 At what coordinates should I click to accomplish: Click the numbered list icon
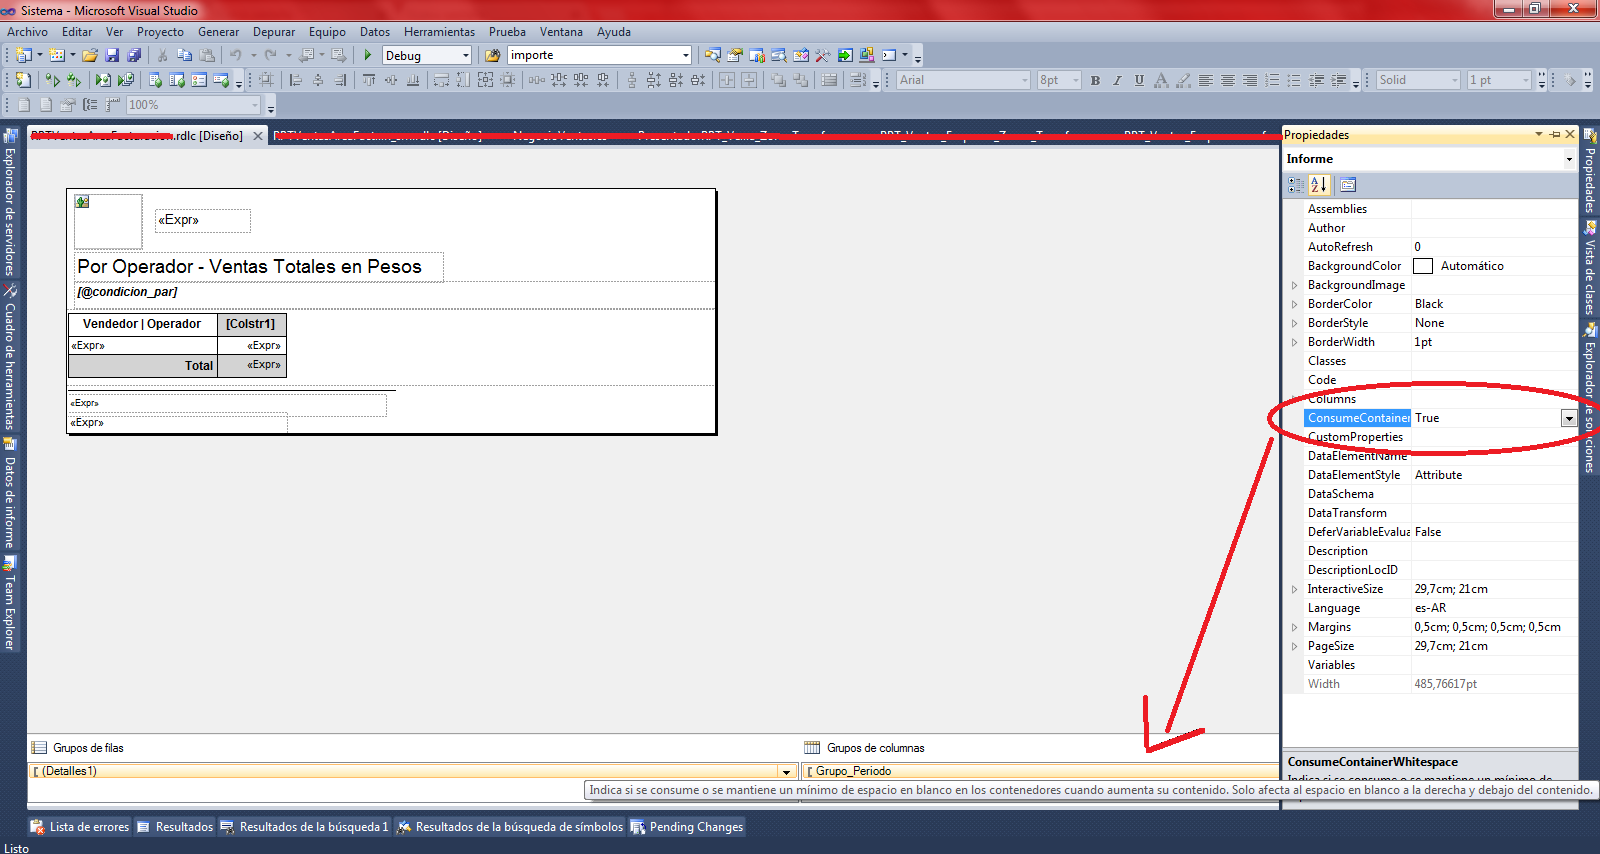pos(1272,80)
